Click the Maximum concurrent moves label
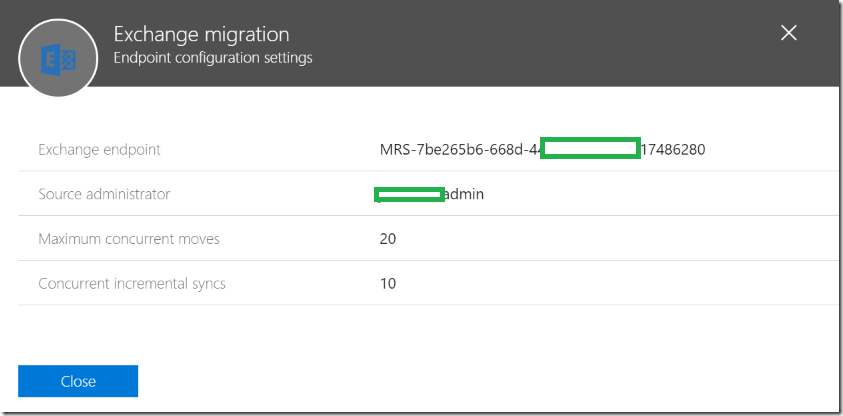This screenshot has height=416, width=843. coord(129,239)
